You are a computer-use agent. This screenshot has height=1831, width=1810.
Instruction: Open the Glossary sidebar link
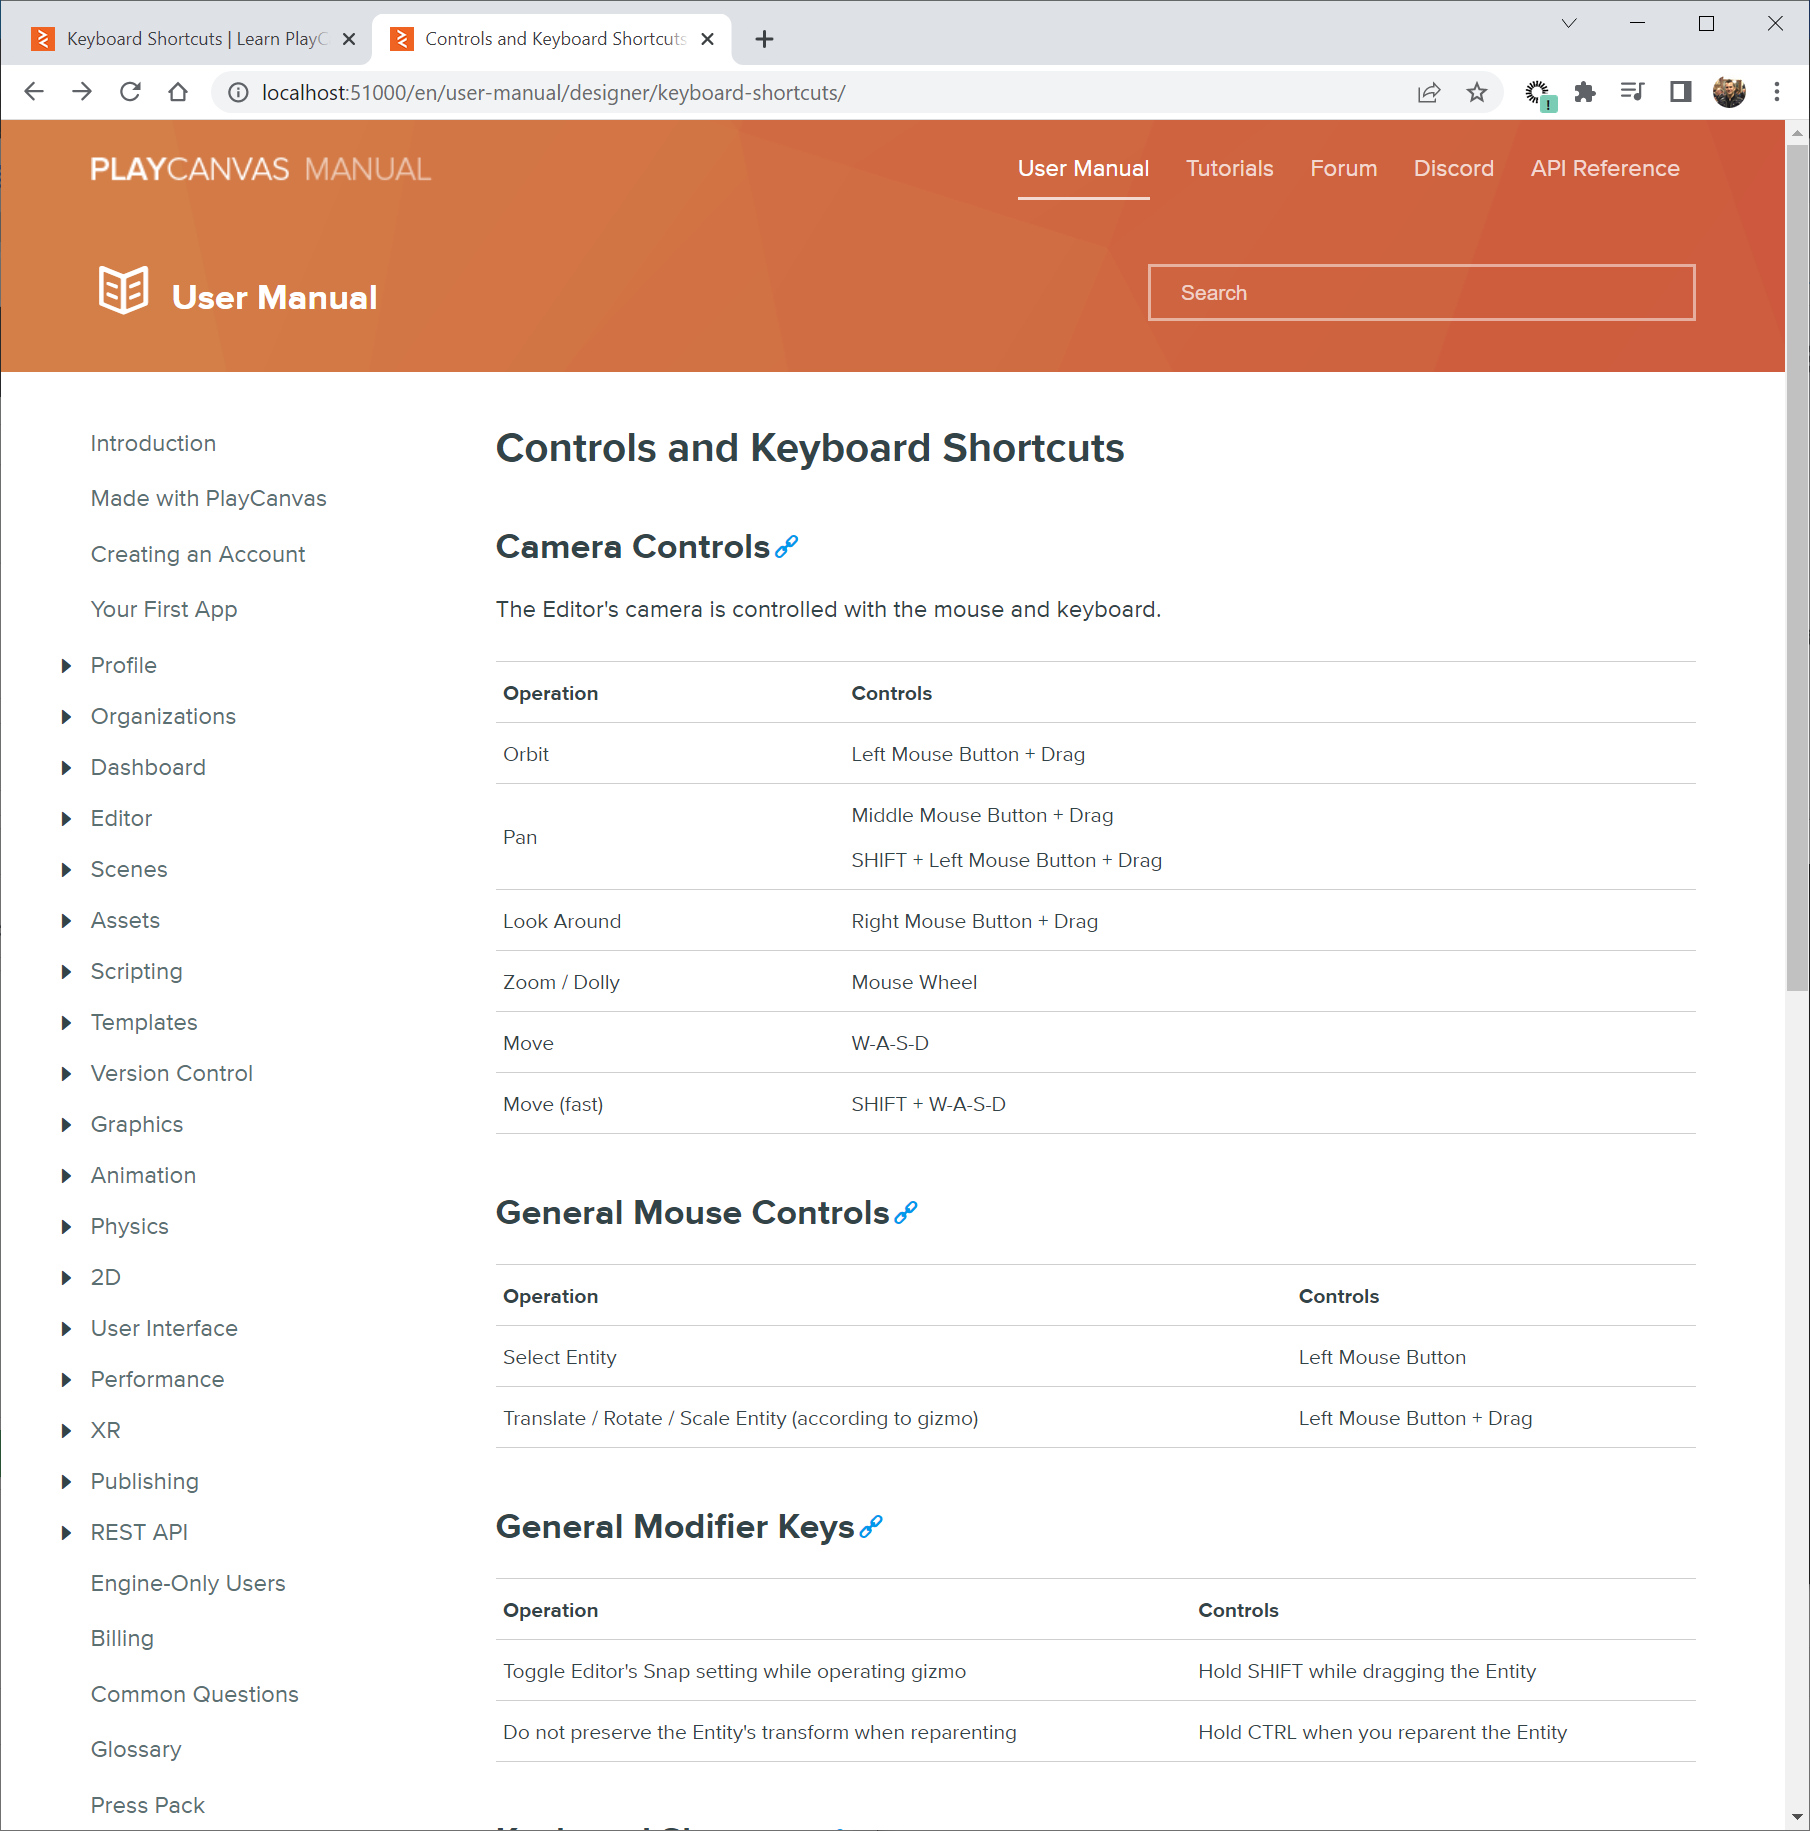136,1749
